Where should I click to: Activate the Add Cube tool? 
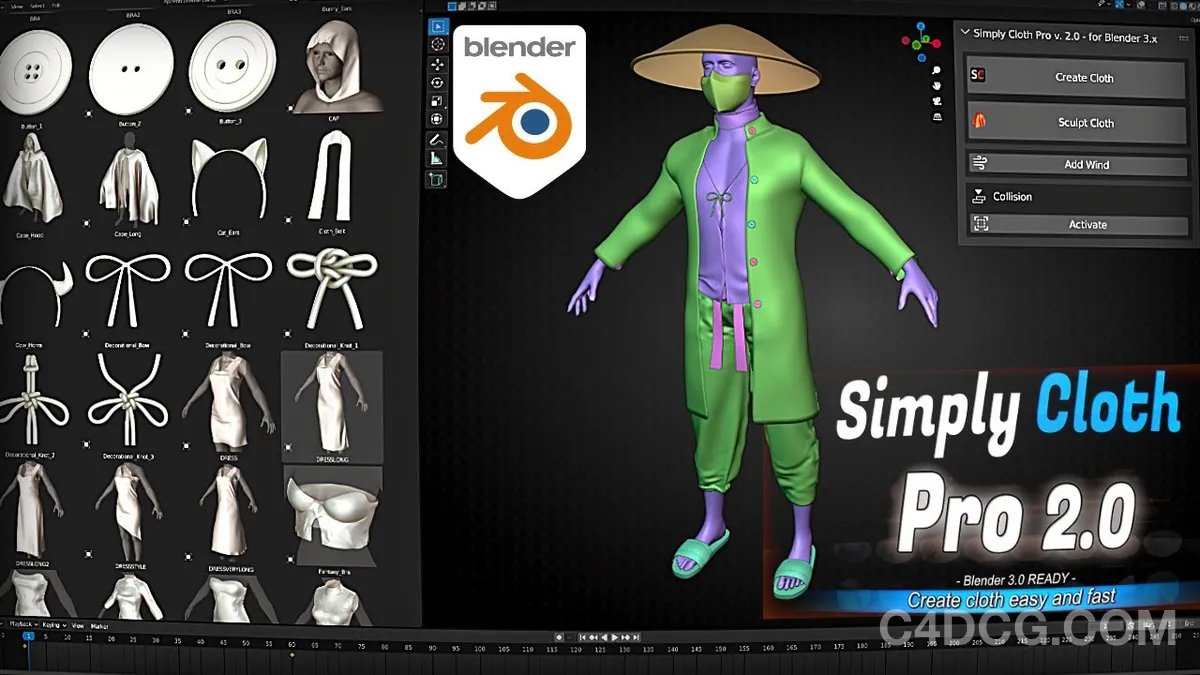coord(437,179)
